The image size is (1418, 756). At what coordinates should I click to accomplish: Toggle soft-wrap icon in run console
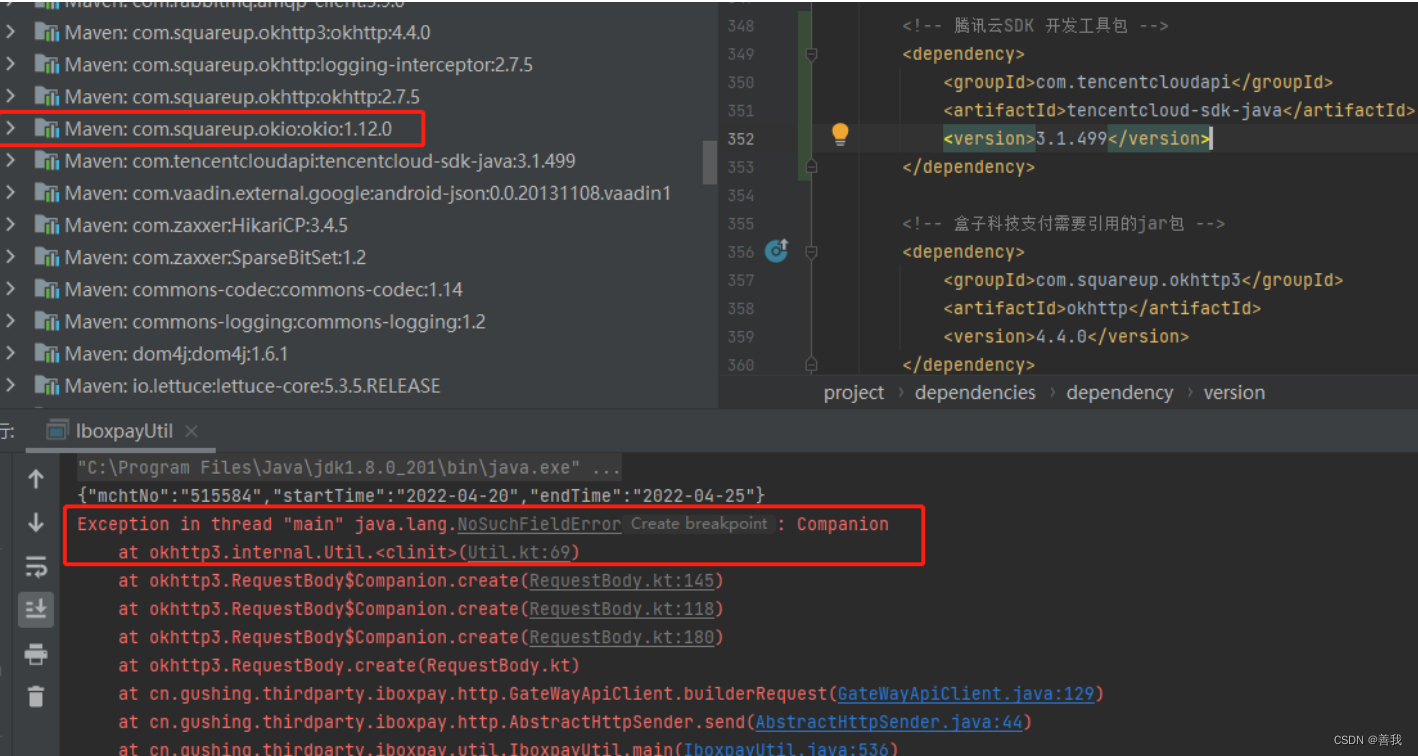click(35, 567)
